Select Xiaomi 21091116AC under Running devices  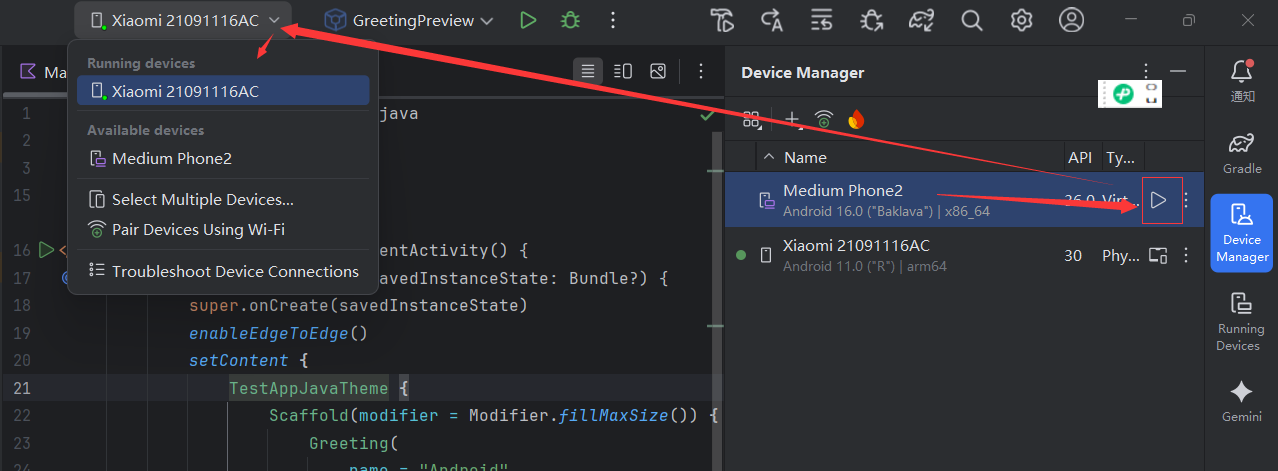[223, 91]
